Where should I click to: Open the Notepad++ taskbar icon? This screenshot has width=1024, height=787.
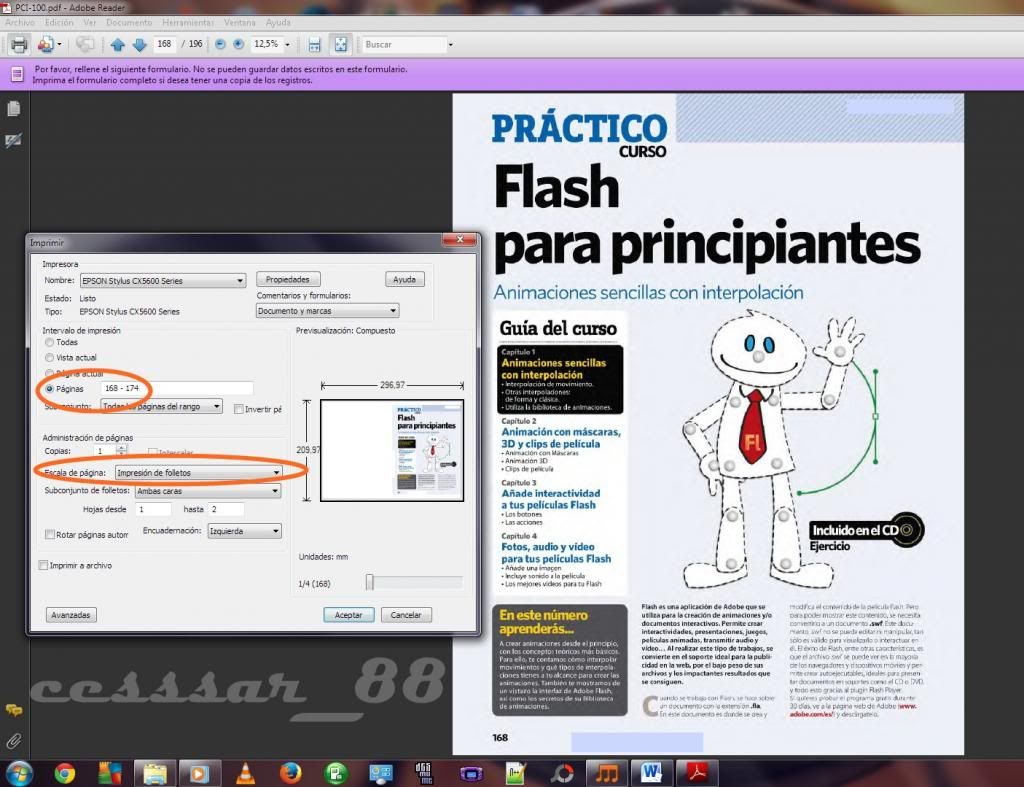515,773
